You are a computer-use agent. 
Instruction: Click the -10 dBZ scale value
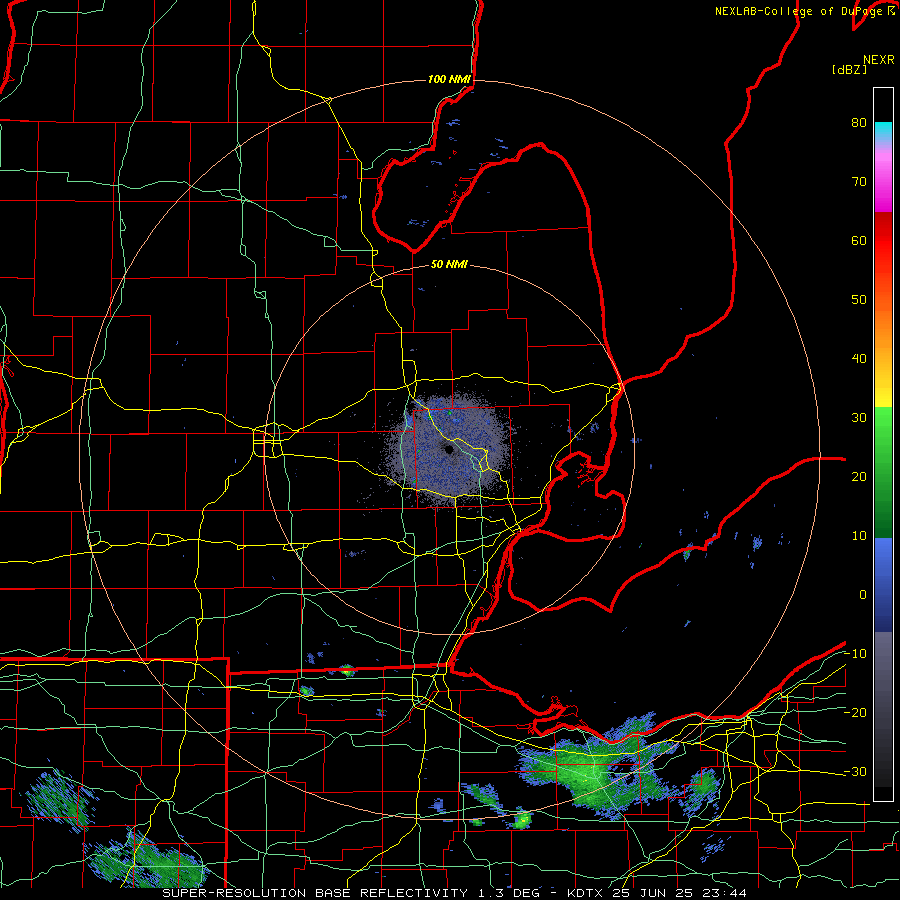pyautogui.click(x=855, y=654)
